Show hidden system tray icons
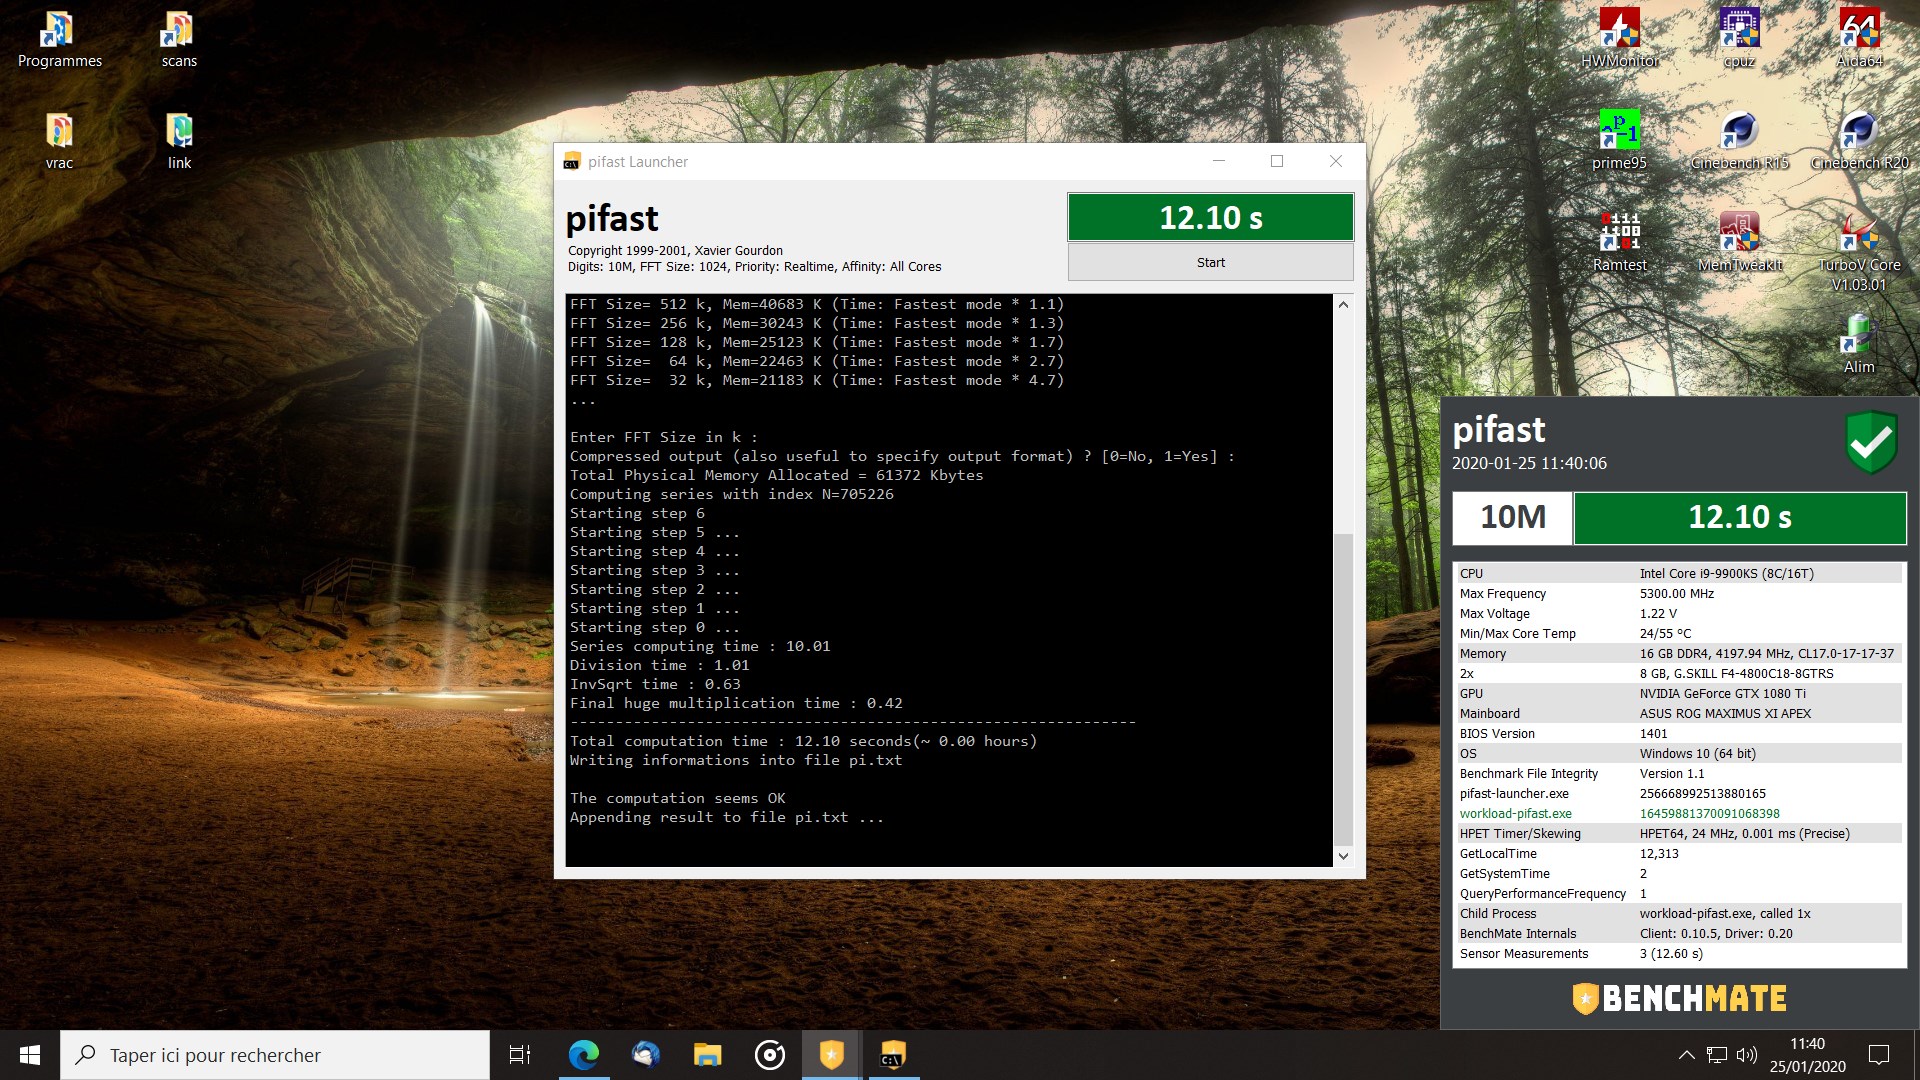Image resolution: width=1920 pixels, height=1080 pixels. 1686,1055
